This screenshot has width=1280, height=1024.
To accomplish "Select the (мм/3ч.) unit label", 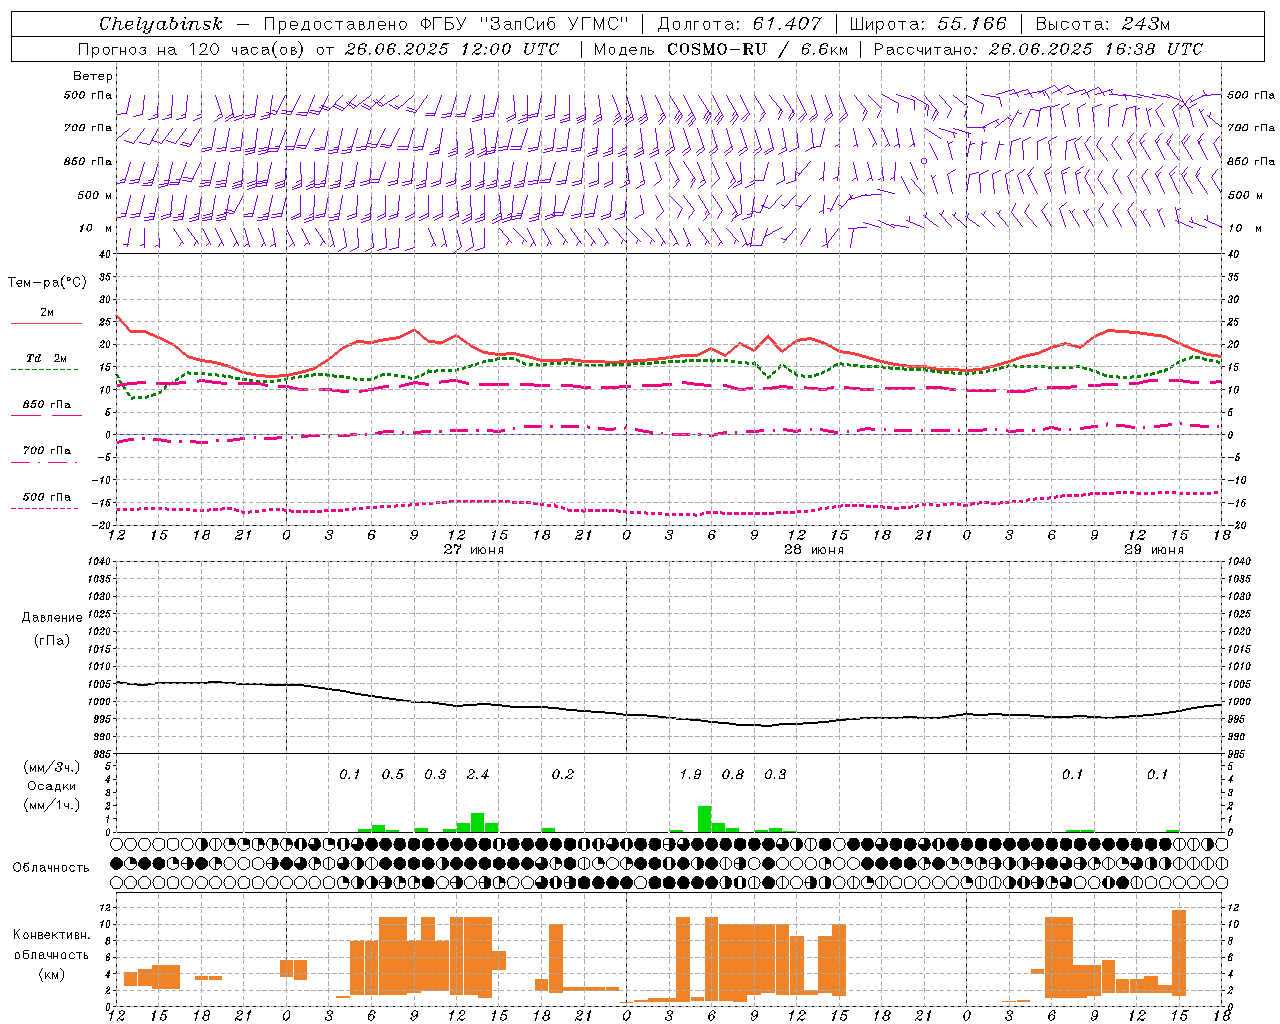I will (51, 767).
